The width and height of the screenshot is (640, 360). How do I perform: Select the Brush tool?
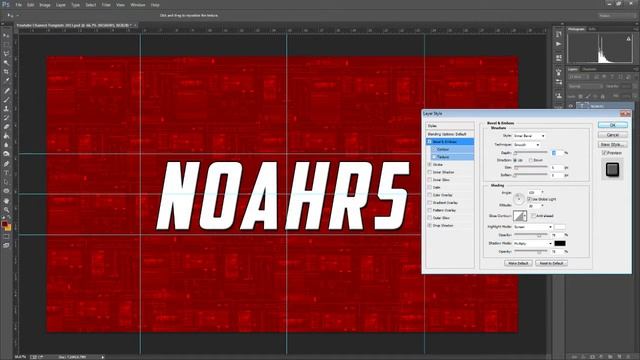pyautogui.click(x=6, y=100)
